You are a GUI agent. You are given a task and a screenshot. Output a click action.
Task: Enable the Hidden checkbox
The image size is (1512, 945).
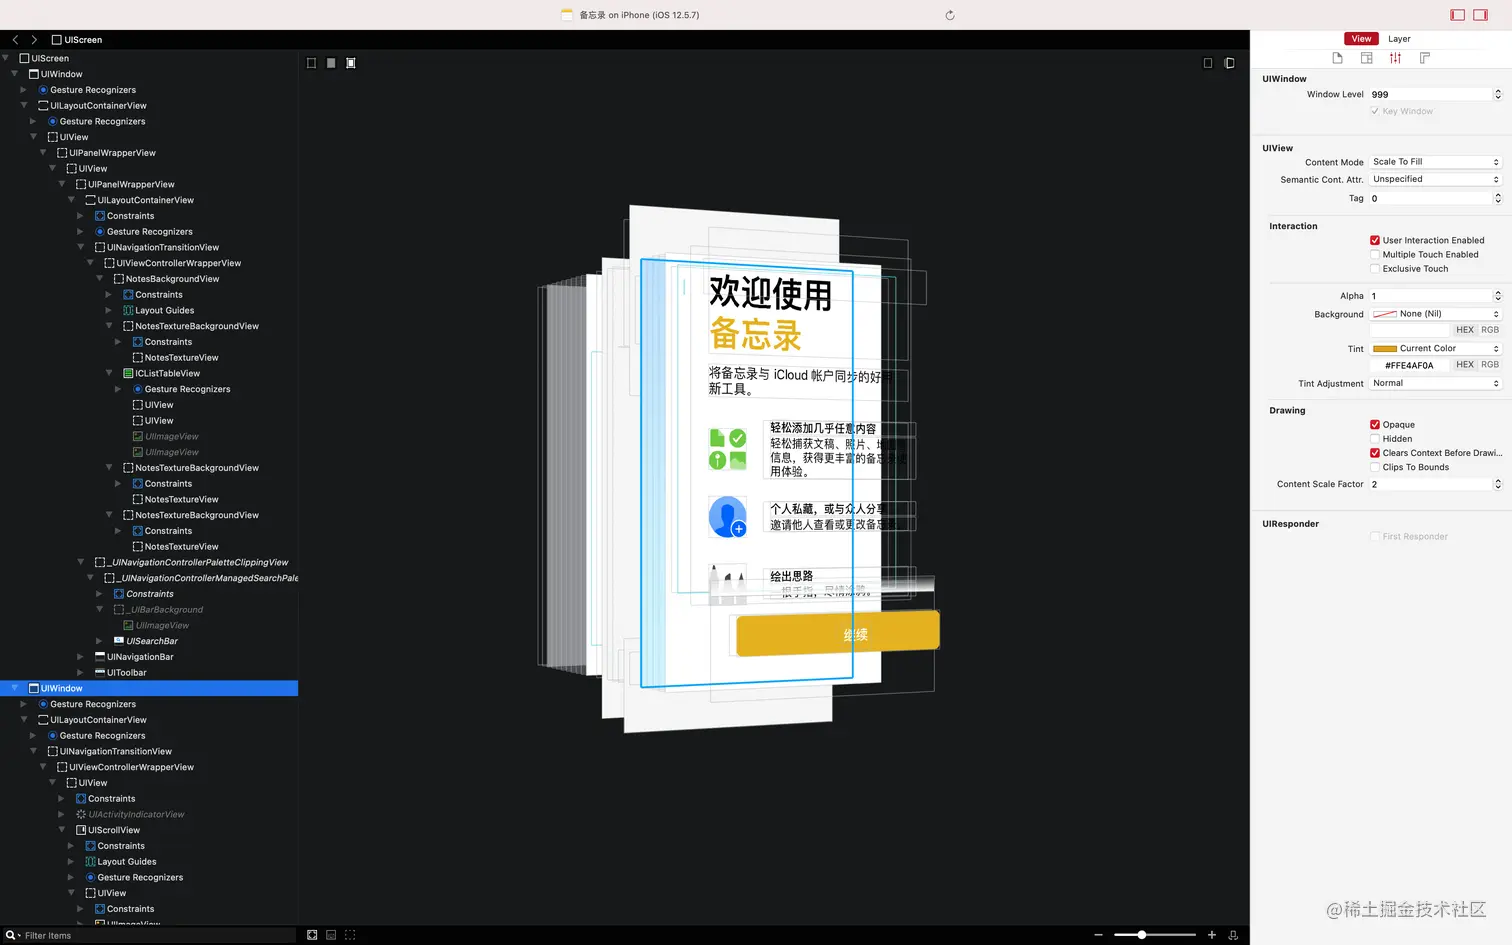1375,438
